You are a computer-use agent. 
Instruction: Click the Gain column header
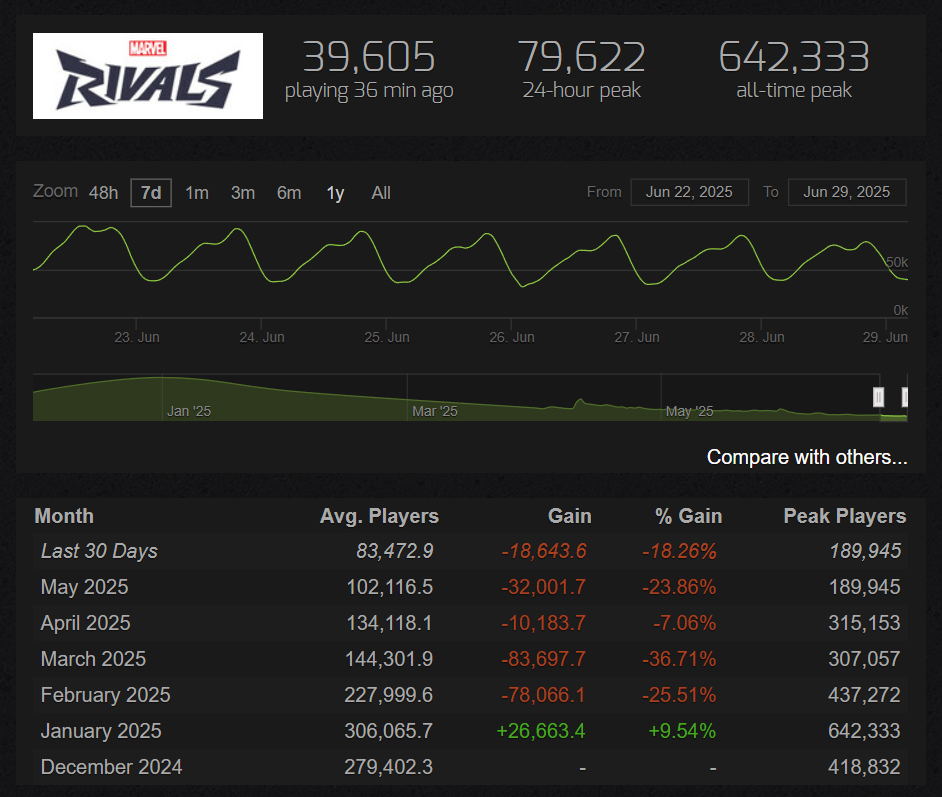click(570, 516)
